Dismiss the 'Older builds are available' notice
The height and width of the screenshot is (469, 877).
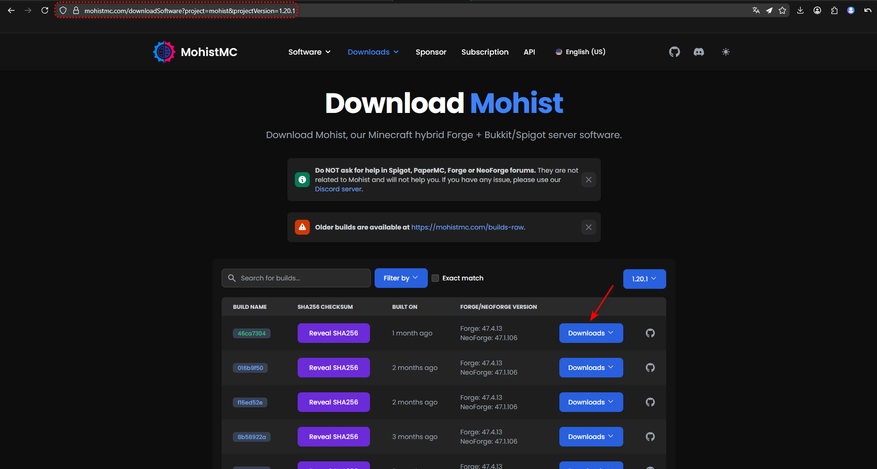588,227
